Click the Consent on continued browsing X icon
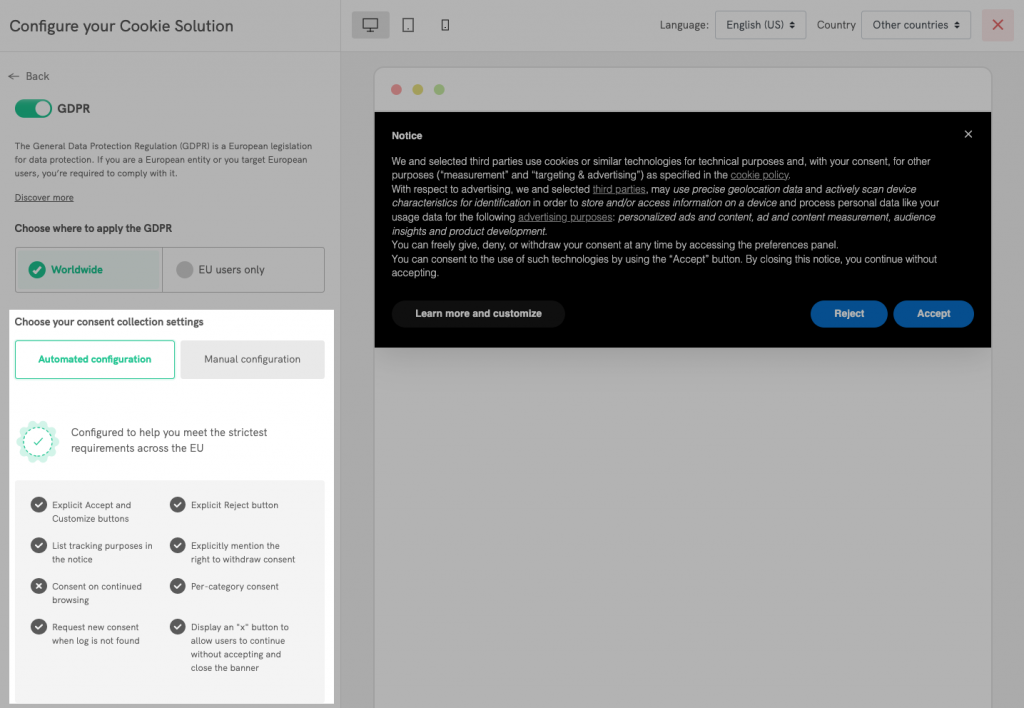1024x708 pixels. click(38, 587)
